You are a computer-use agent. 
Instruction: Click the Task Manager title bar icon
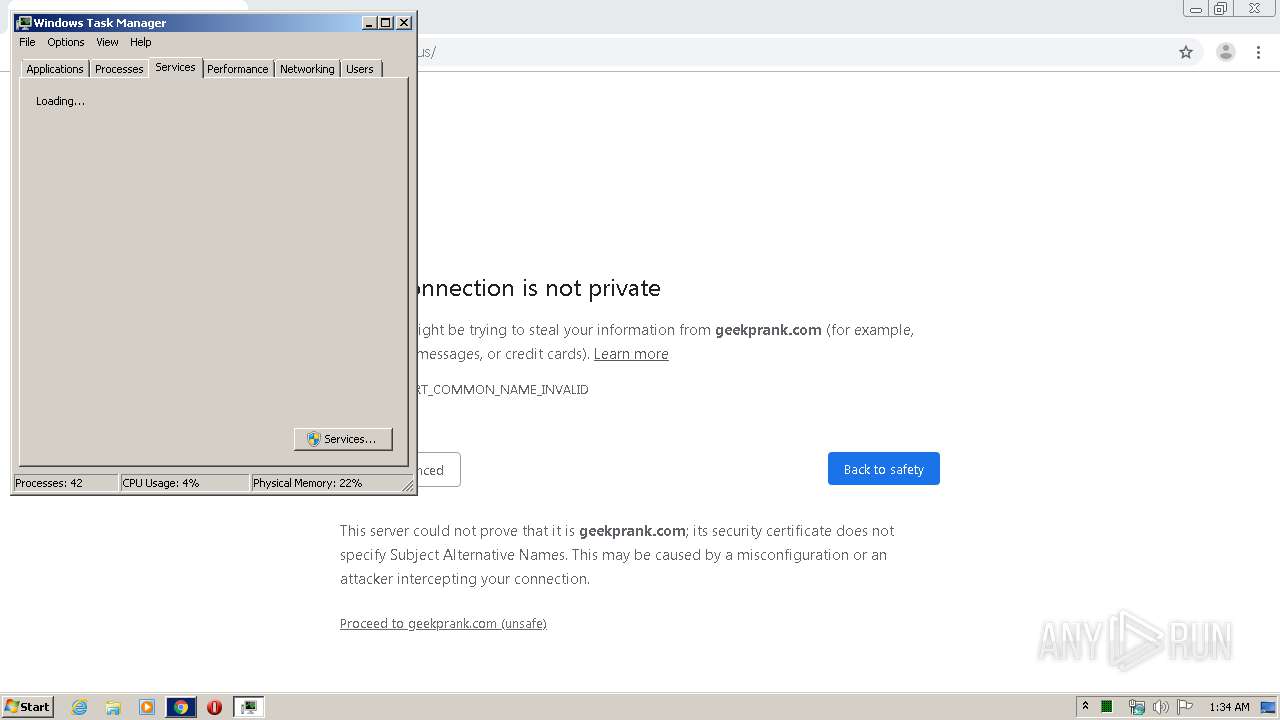(24, 22)
